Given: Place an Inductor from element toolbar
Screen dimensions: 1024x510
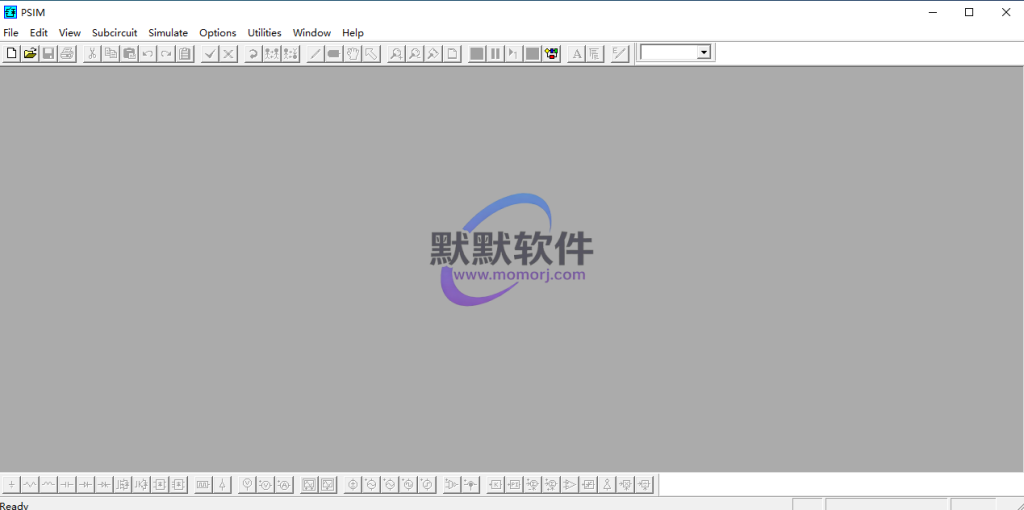Looking at the screenshot, I should click(x=48, y=485).
